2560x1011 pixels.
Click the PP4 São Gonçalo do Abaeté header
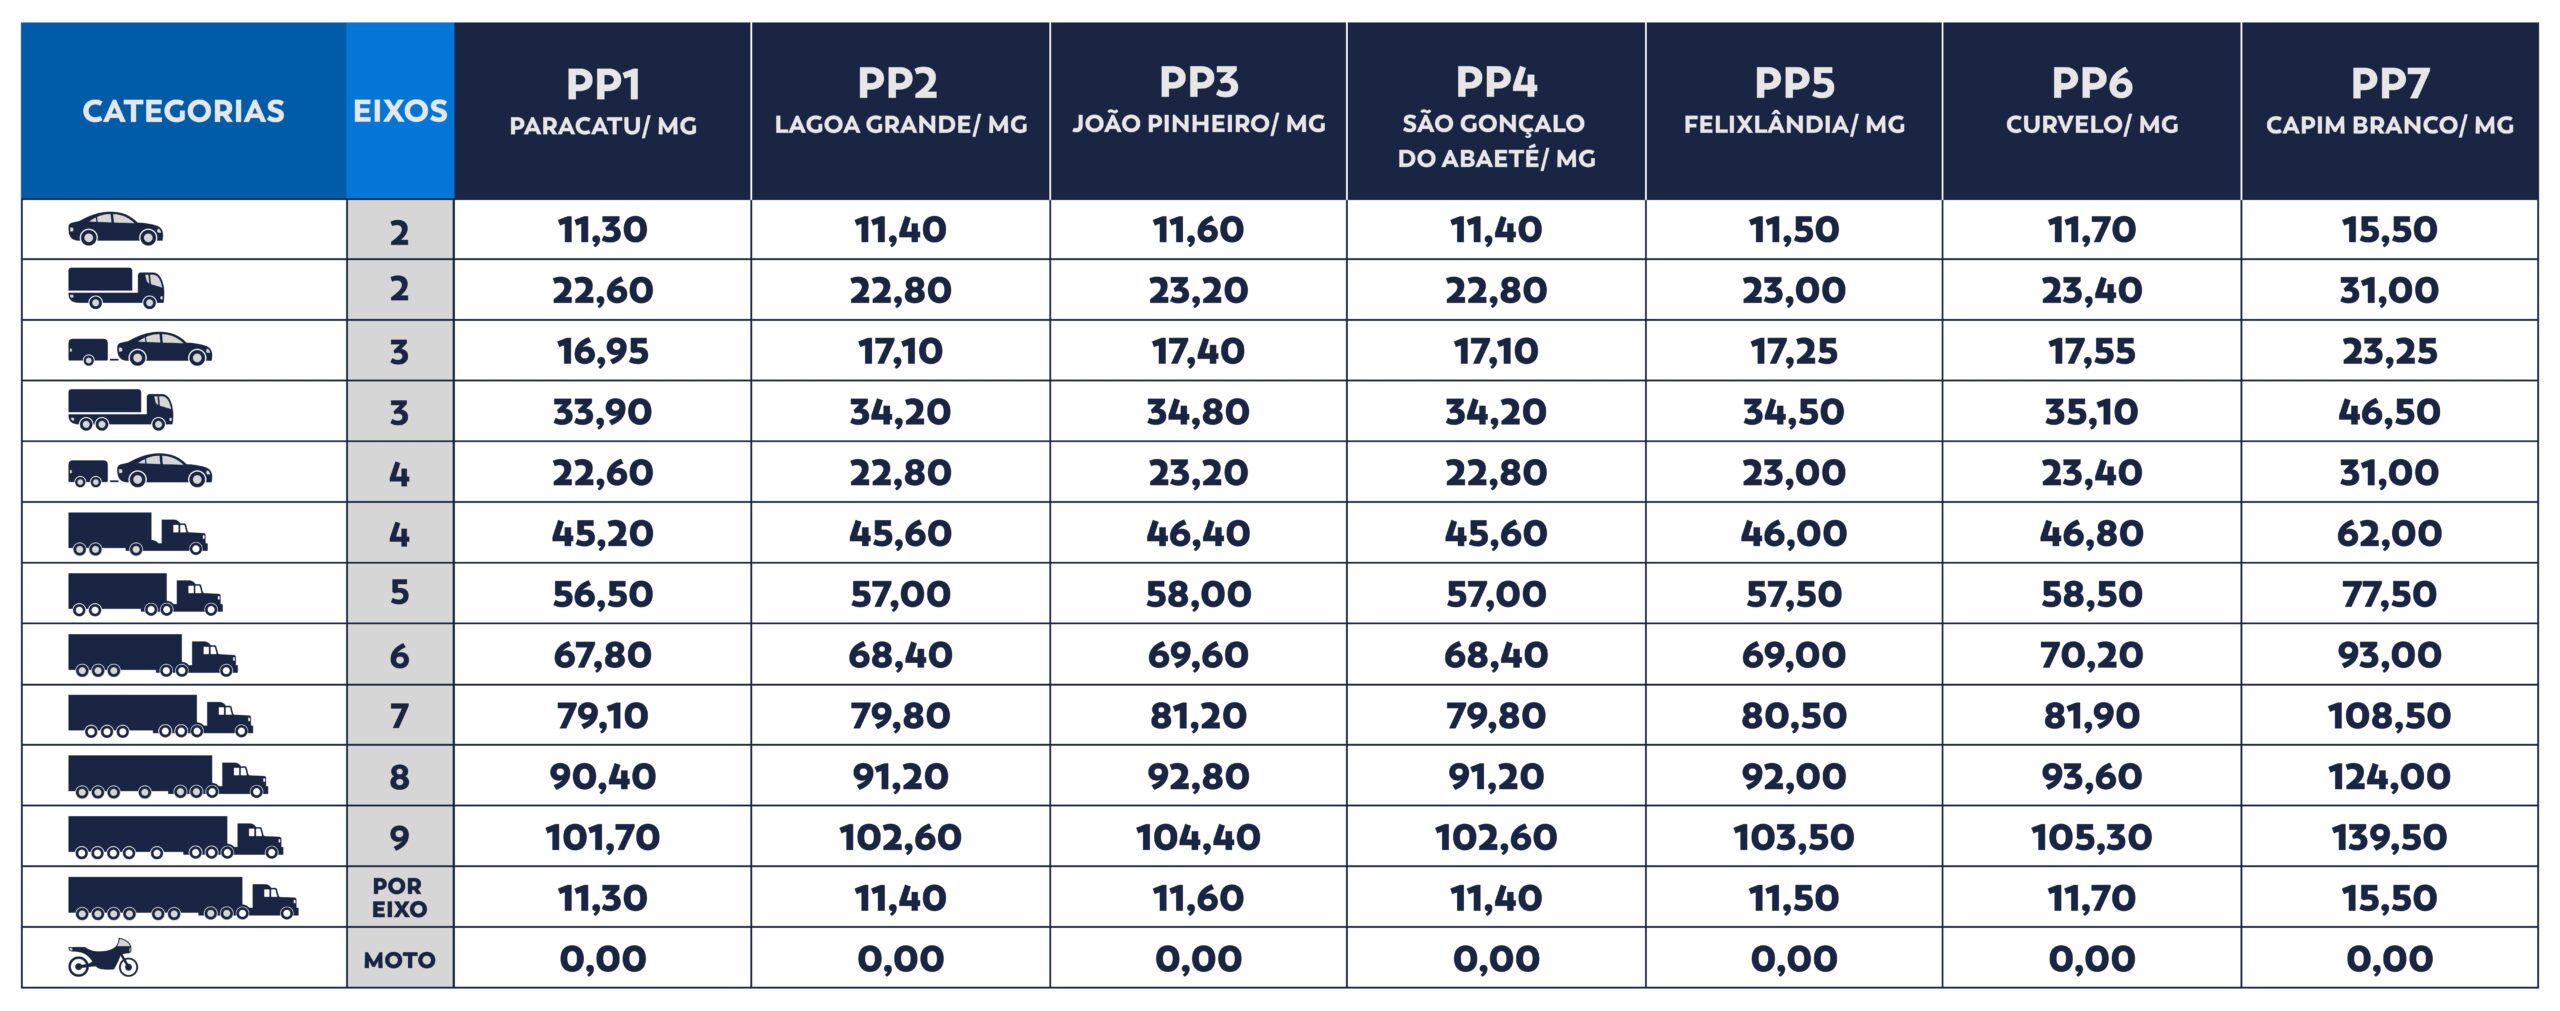coord(1496,111)
